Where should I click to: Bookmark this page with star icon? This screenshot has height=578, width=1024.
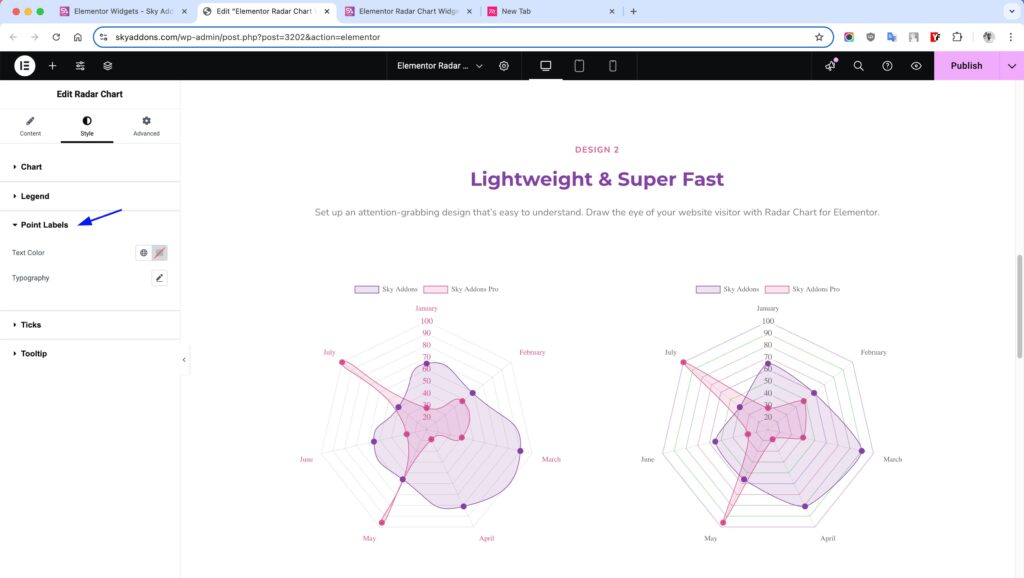(x=819, y=37)
